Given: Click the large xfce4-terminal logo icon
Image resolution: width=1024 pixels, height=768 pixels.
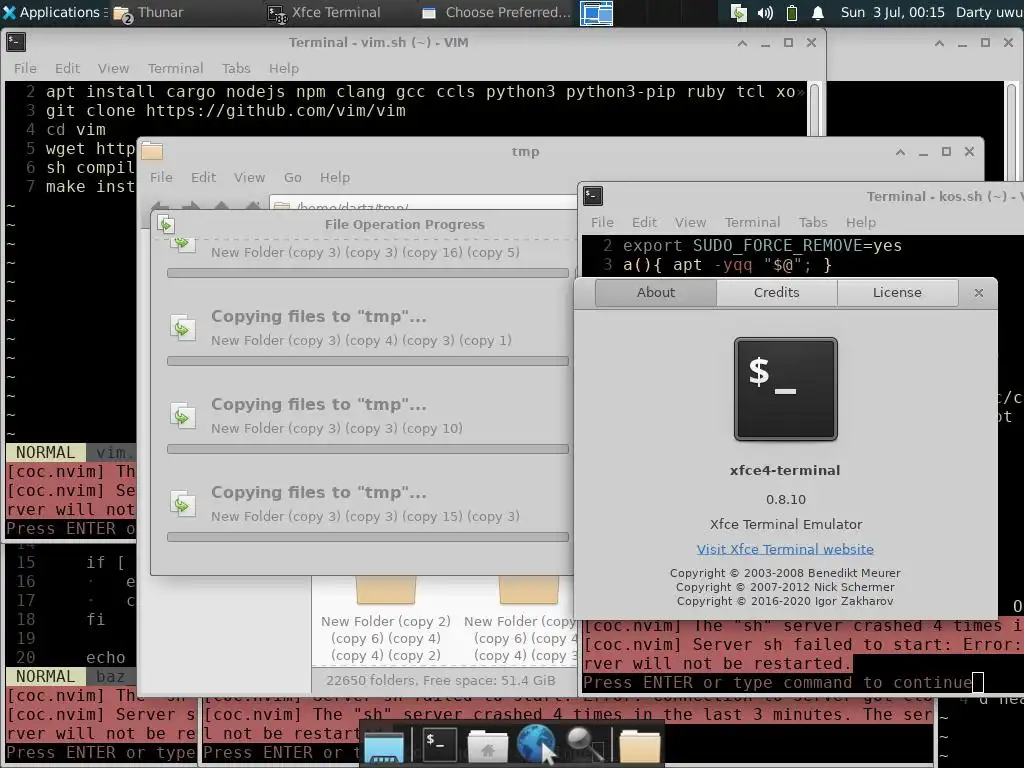Looking at the screenshot, I should (786, 389).
